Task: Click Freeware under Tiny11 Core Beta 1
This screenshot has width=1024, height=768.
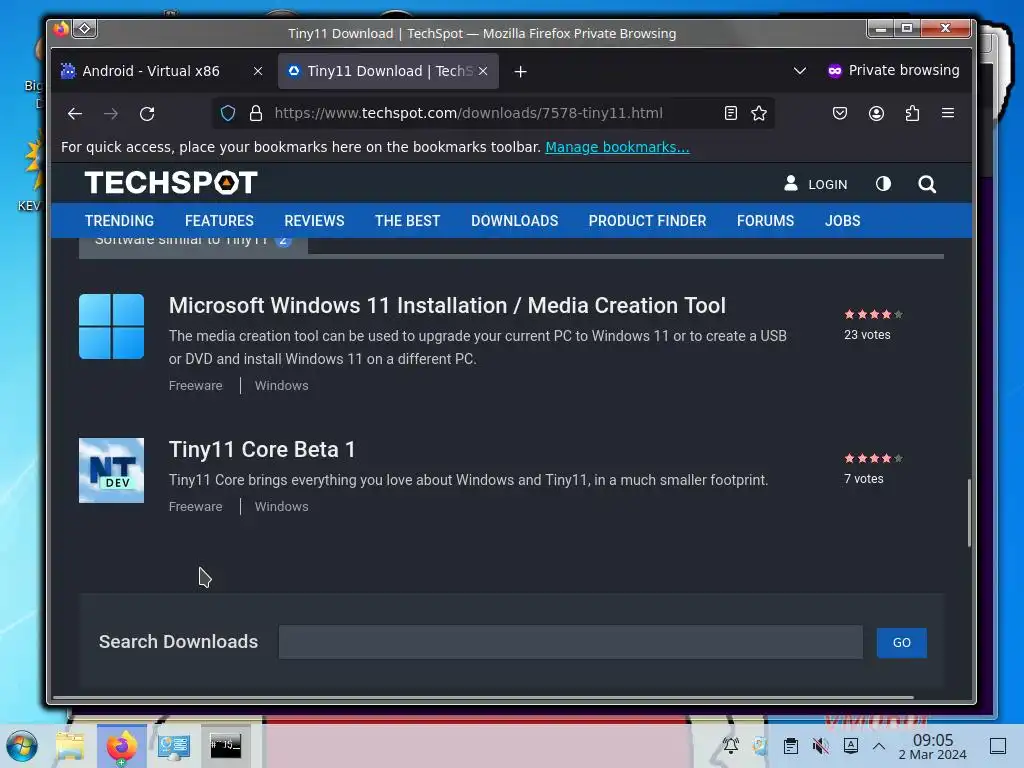Action: pyautogui.click(x=195, y=507)
